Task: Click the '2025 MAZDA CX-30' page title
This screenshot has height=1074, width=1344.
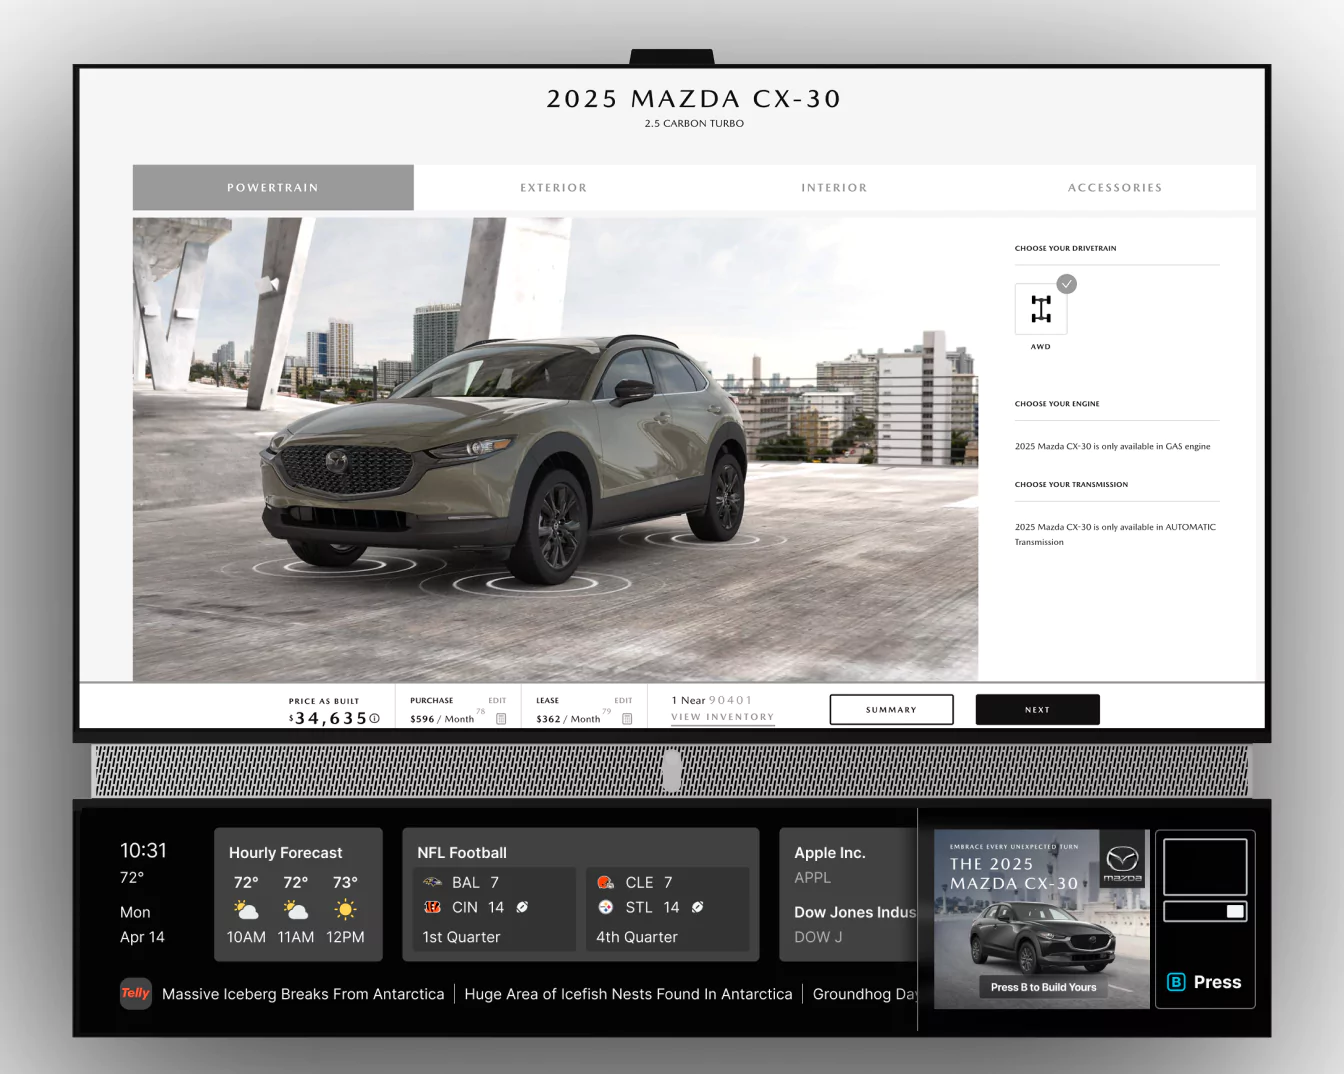Action: point(694,98)
